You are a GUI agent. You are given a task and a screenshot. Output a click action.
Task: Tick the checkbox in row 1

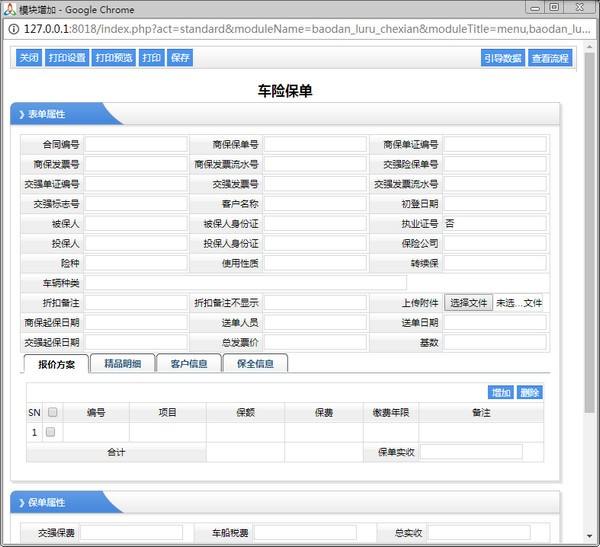[x=52, y=432]
